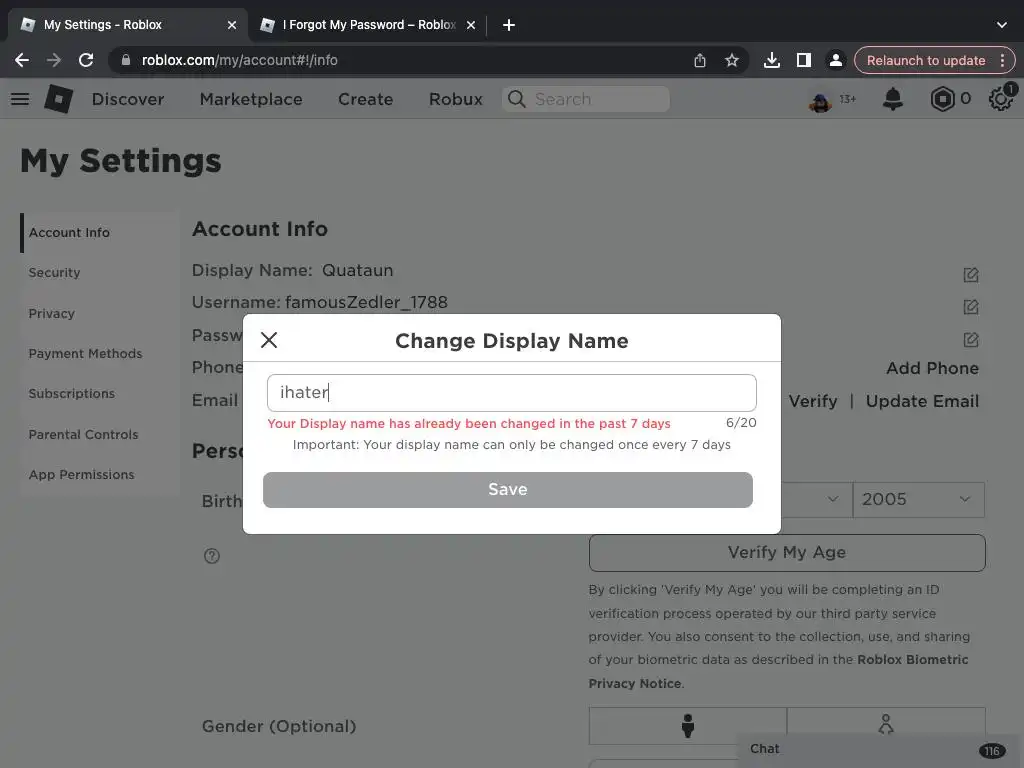Image resolution: width=1024 pixels, height=768 pixels.
Task: Open the Roblox hamburger menu
Action: pos(20,99)
